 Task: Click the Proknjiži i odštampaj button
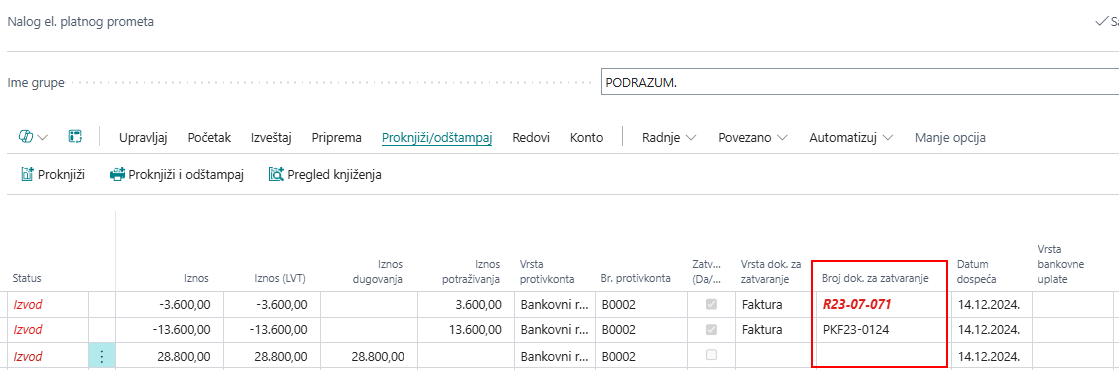(177, 174)
